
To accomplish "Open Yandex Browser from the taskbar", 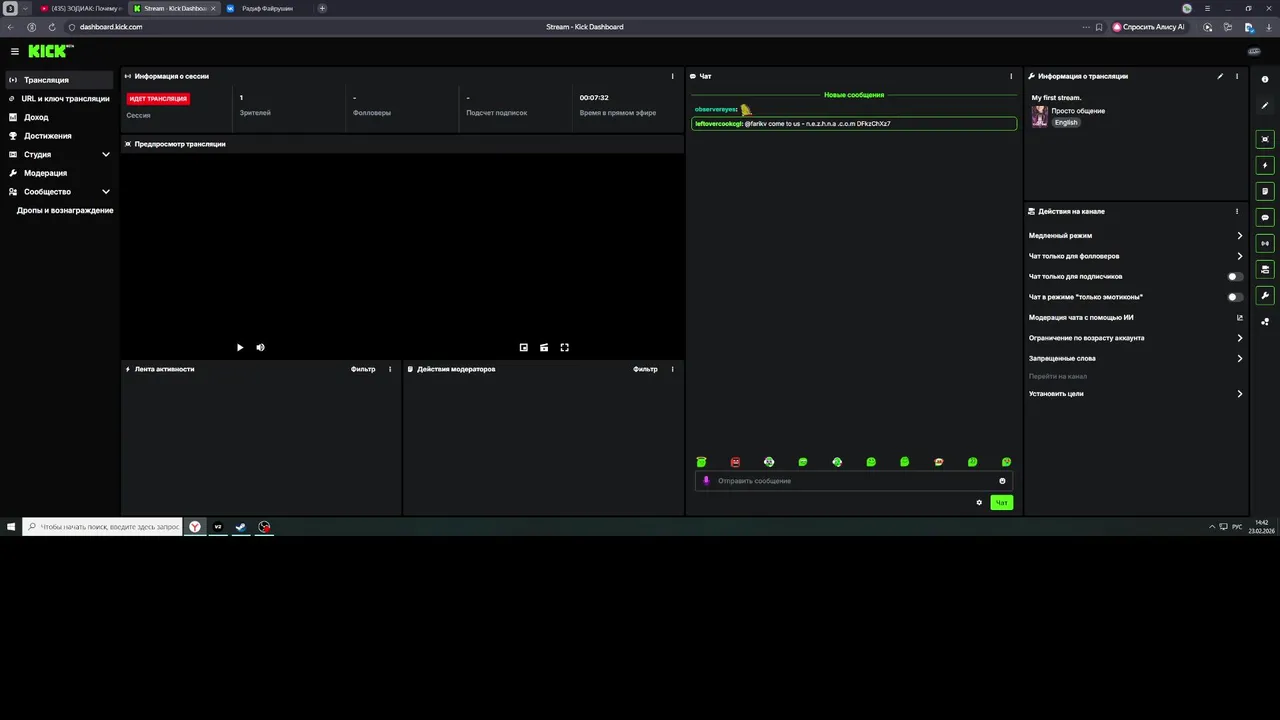I will tap(195, 526).
